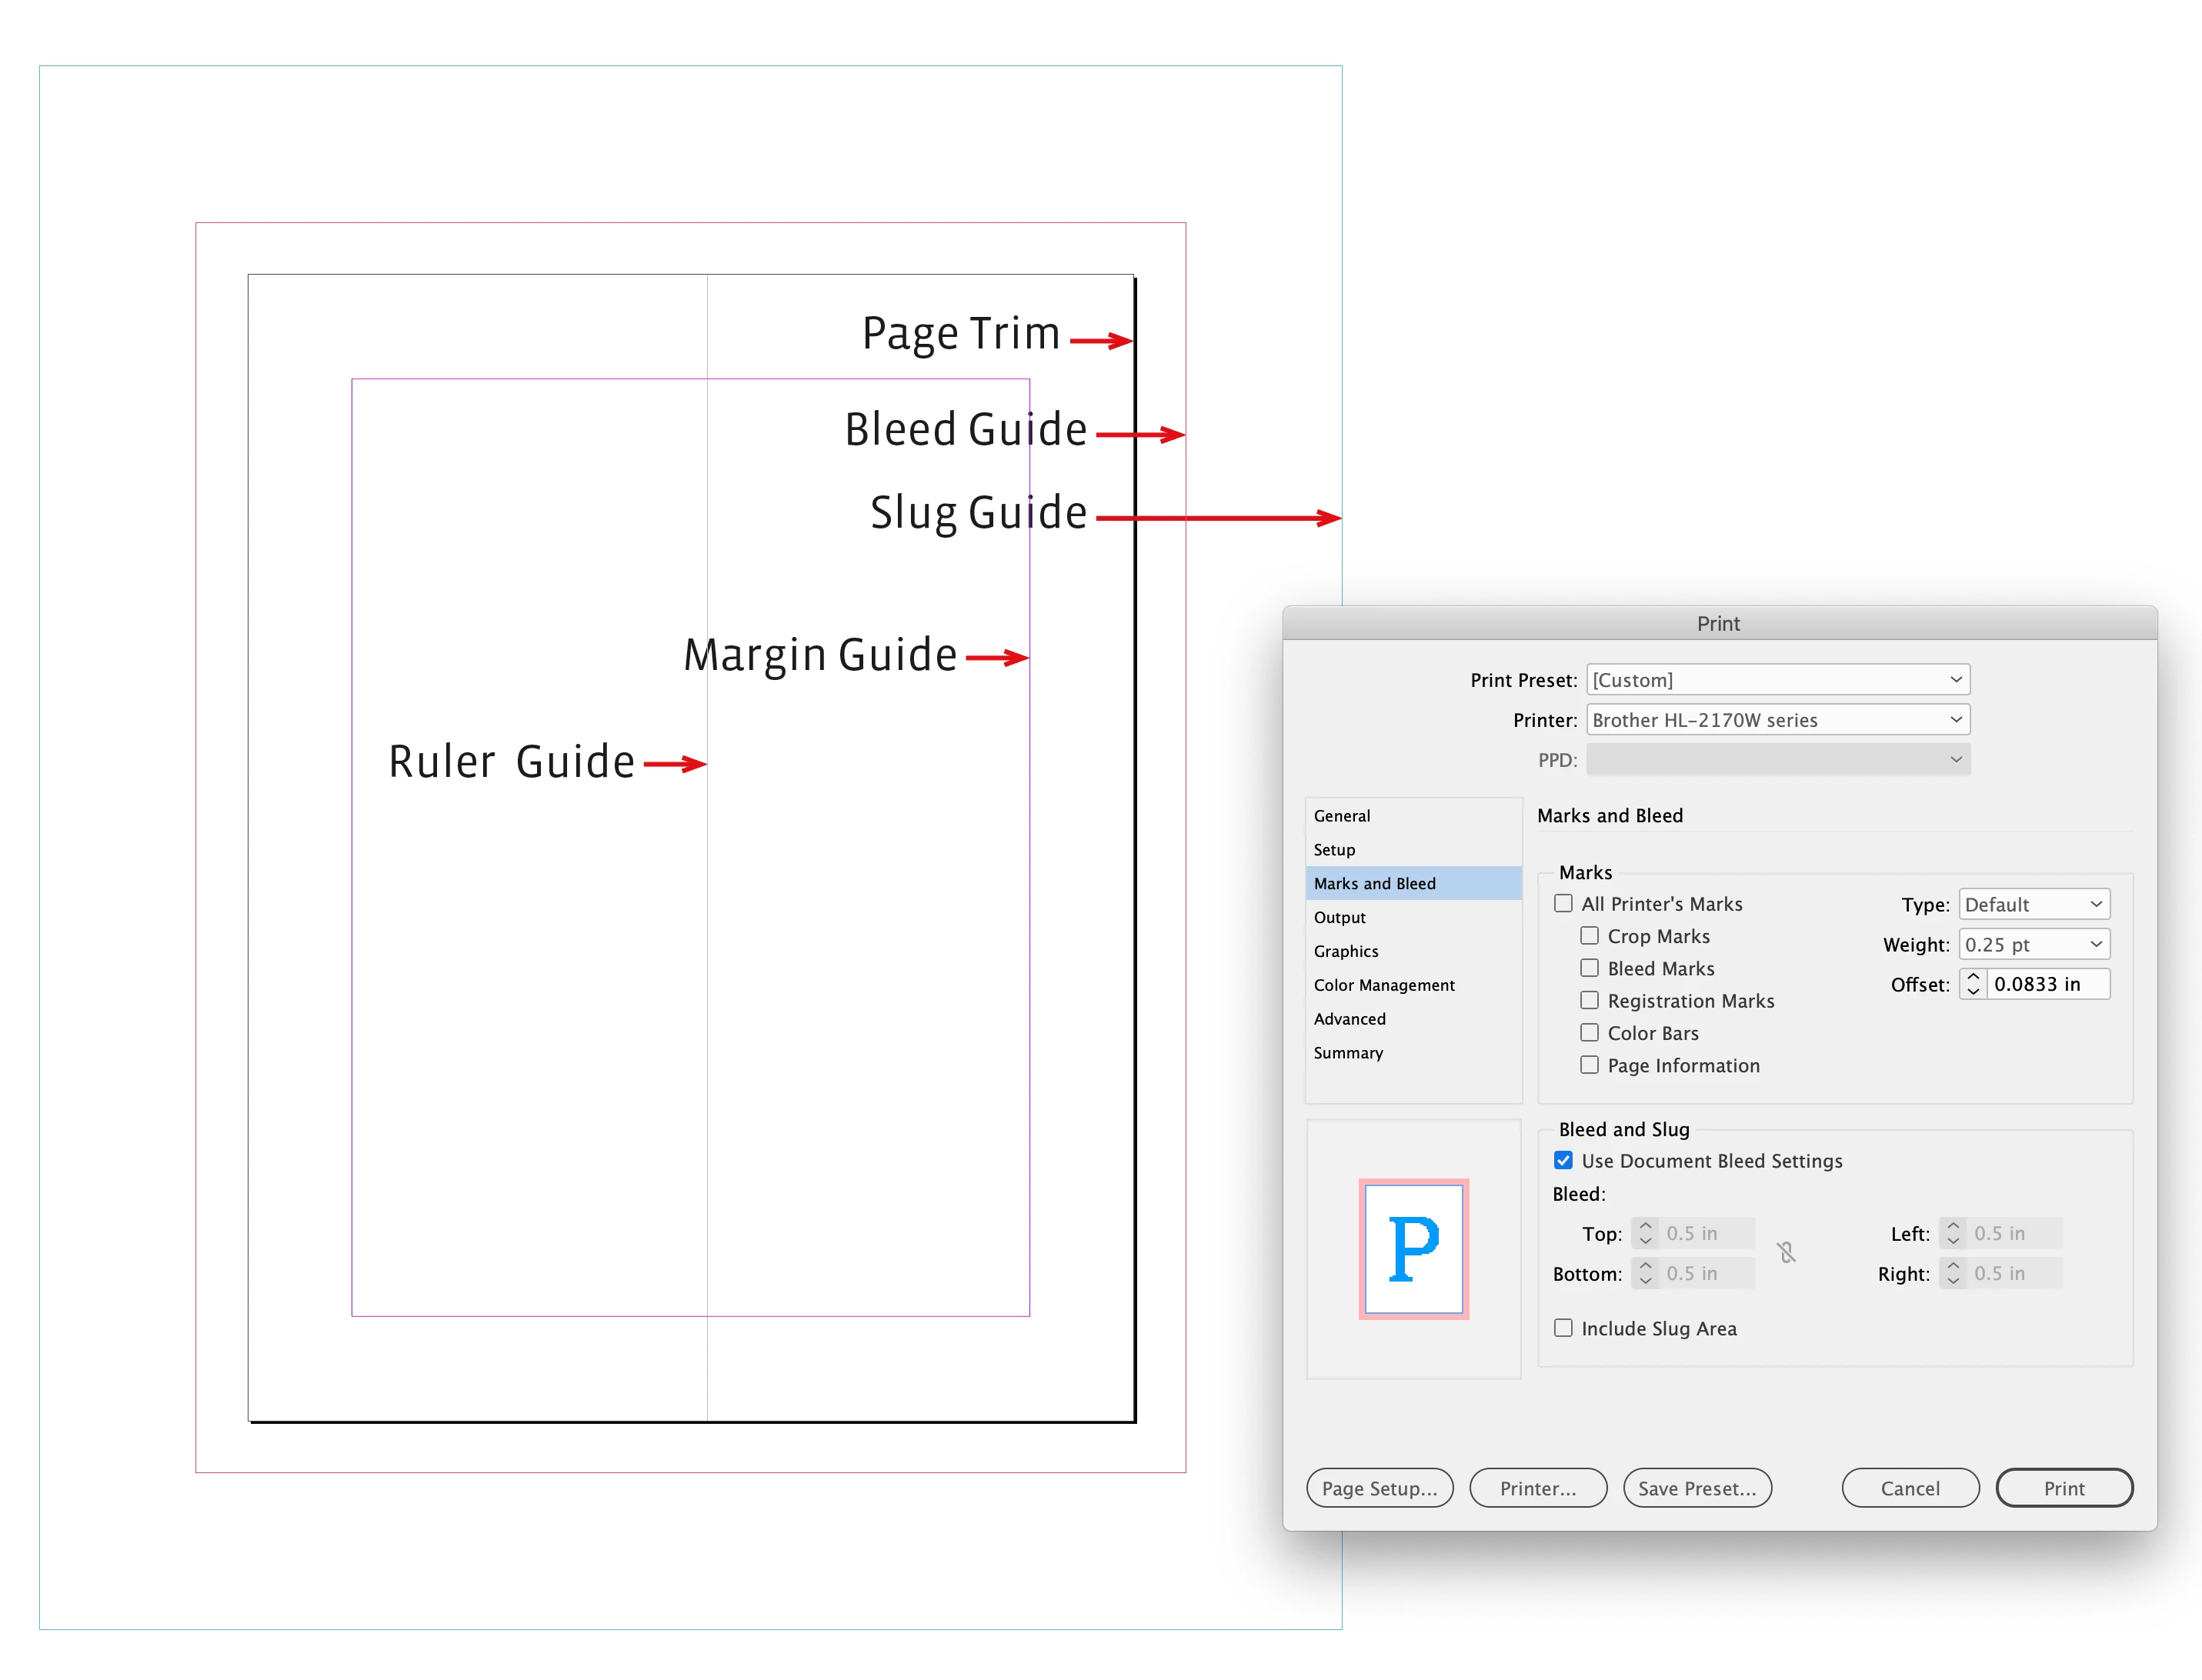Tick the Include Slug Area checkbox
Viewport: 2202px width, 1680px height.
pyautogui.click(x=1563, y=1328)
